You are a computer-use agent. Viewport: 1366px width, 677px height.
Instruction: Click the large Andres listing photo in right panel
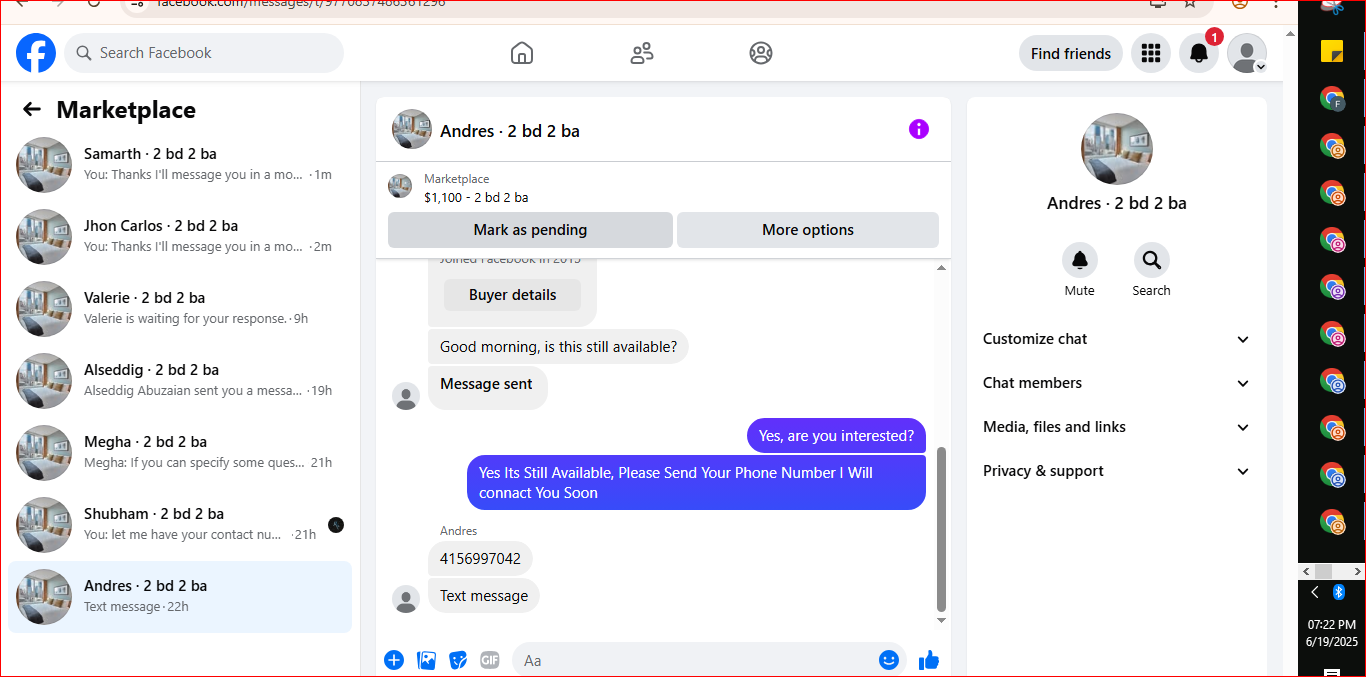[x=1117, y=149]
